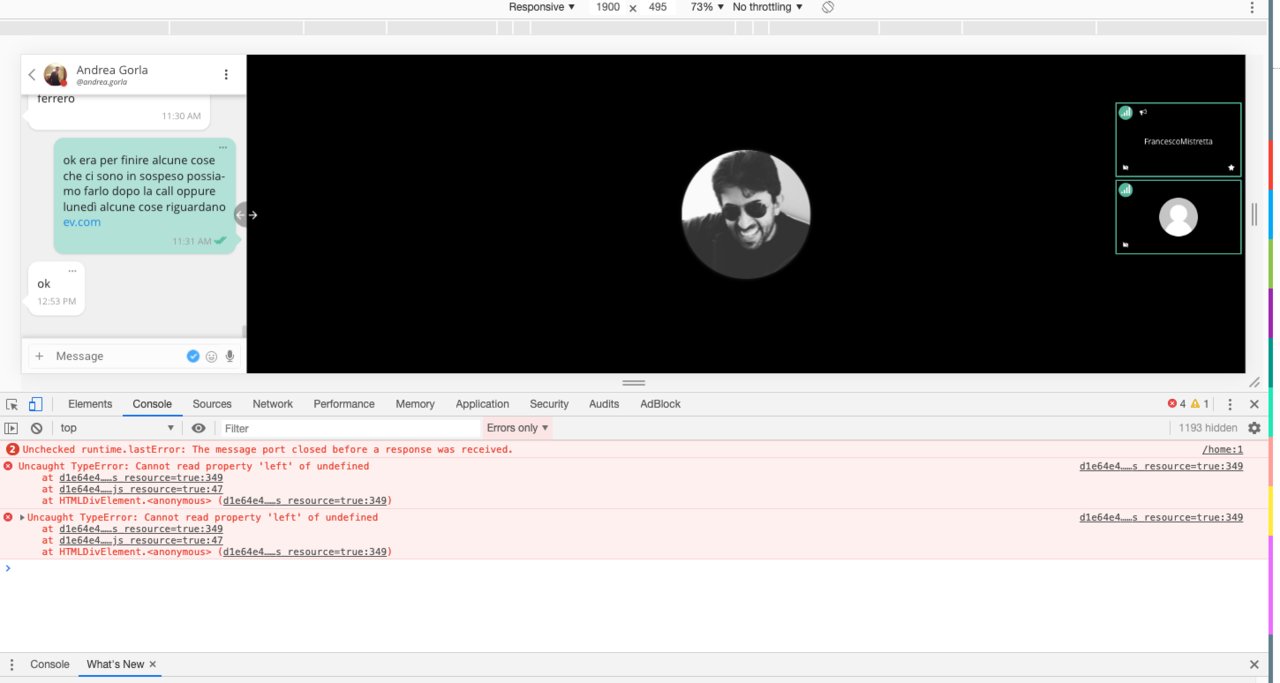
Task: Click the /home:1 source link
Action: pyautogui.click(x=1222, y=450)
